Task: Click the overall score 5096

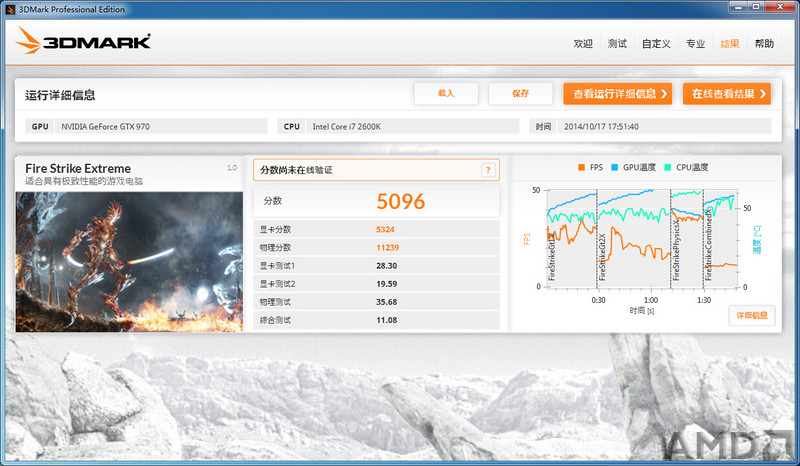Action: click(401, 201)
